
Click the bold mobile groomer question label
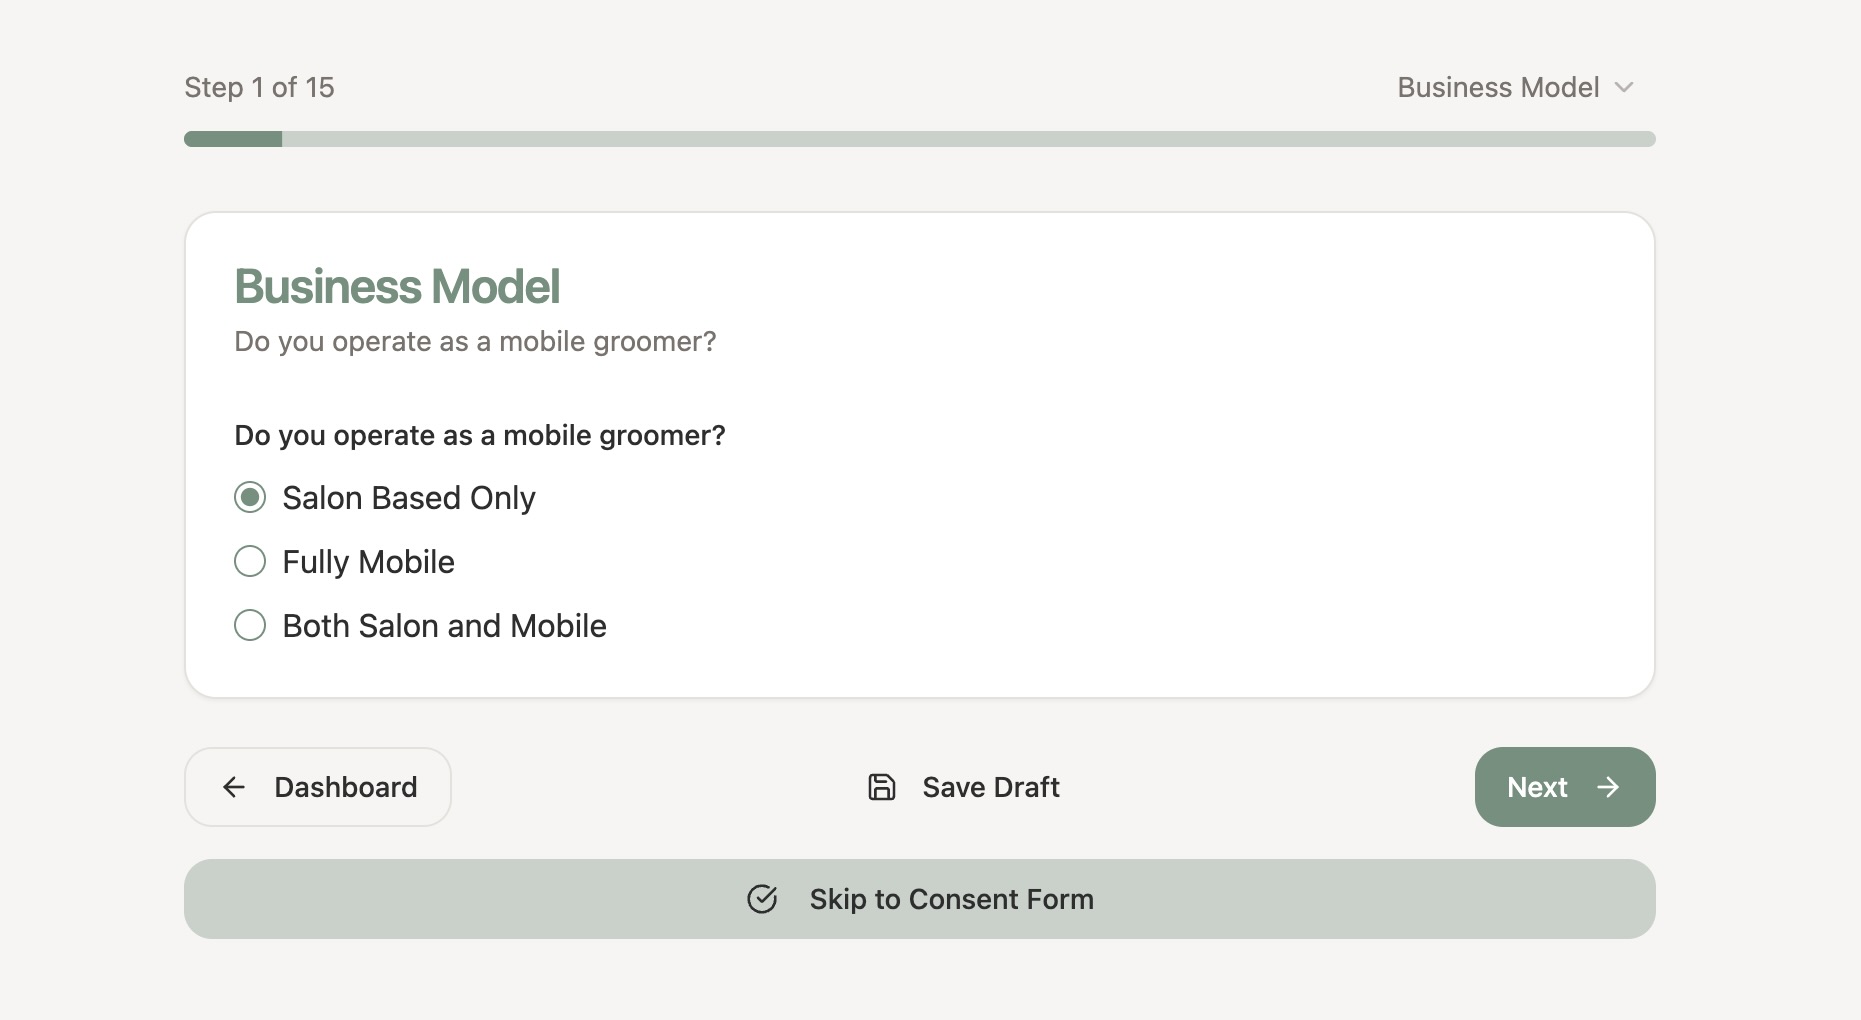480,435
